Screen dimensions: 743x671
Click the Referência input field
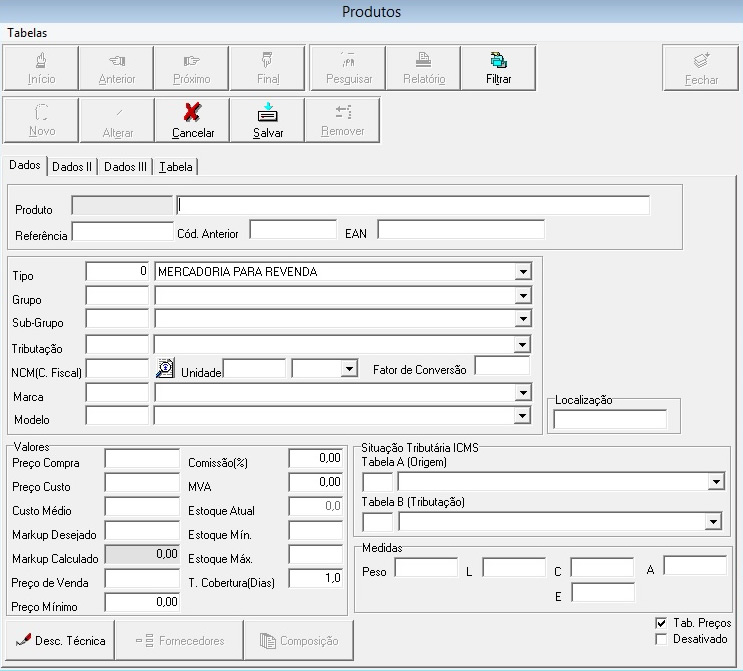pyautogui.click(x=122, y=232)
